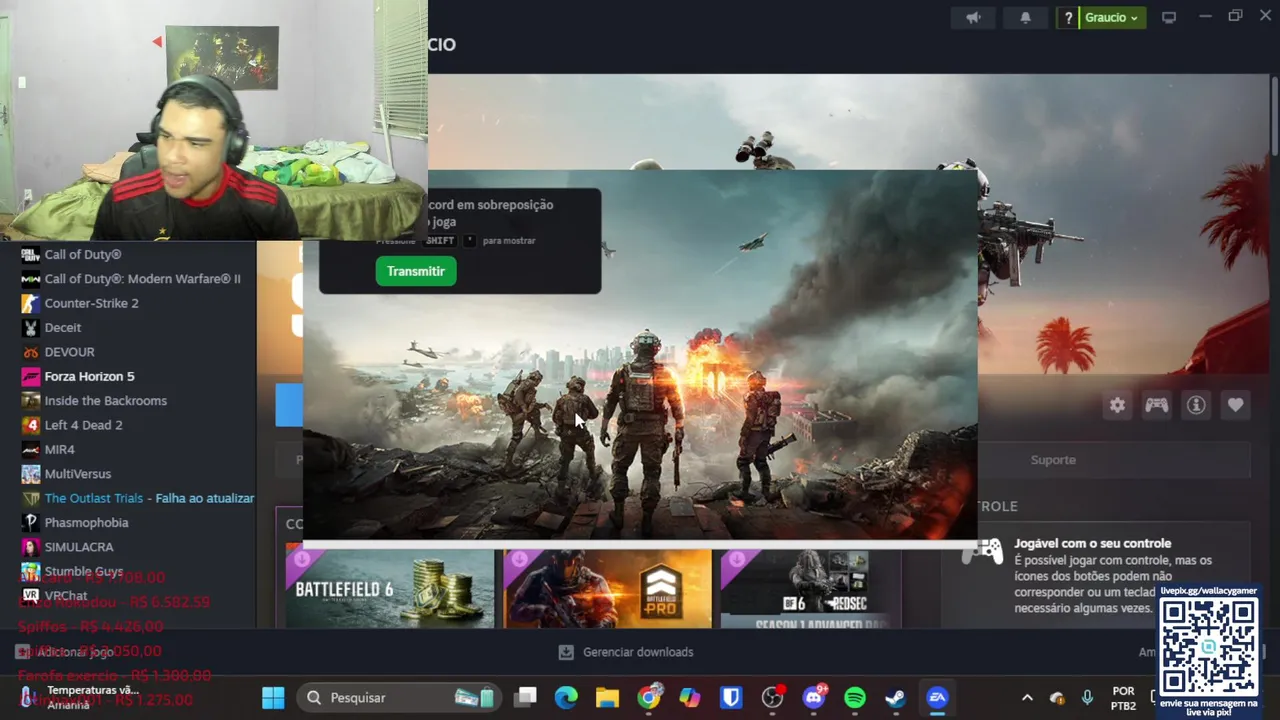
Task: Open Discord from the taskbar
Action: click(814, 697)
